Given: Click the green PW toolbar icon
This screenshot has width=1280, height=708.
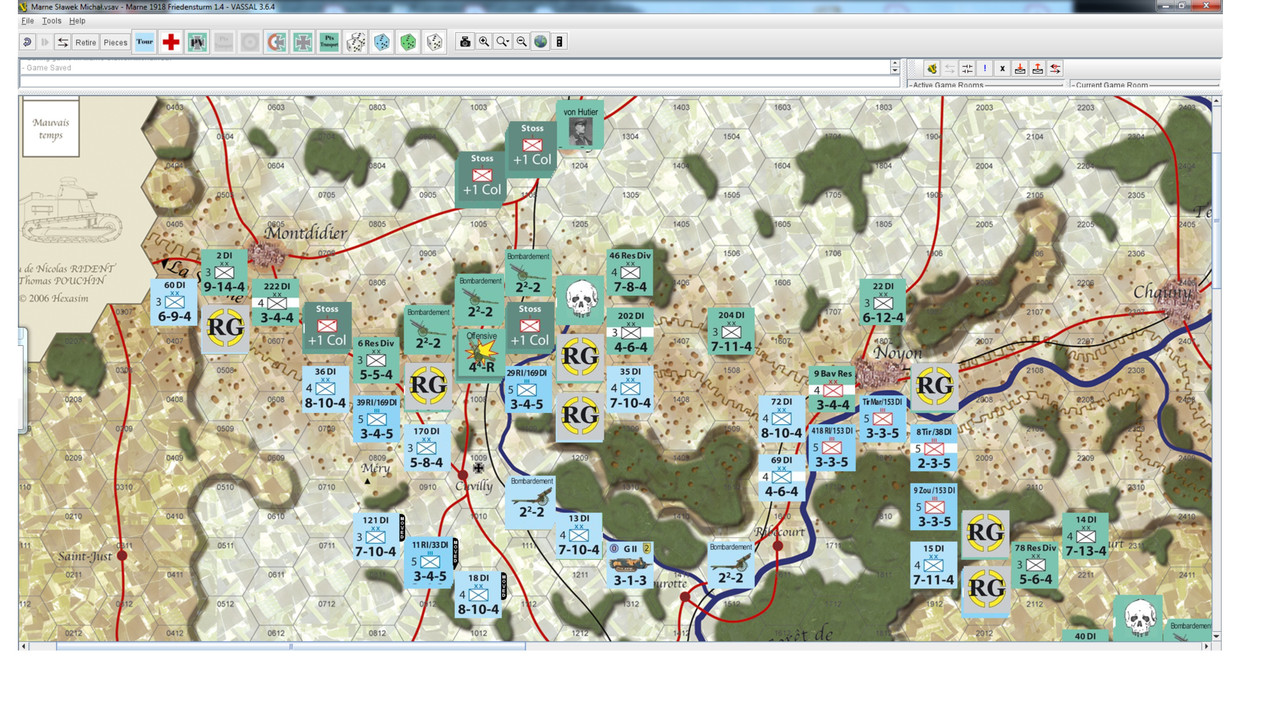Looking at the screenshot, I should point(197,42).
